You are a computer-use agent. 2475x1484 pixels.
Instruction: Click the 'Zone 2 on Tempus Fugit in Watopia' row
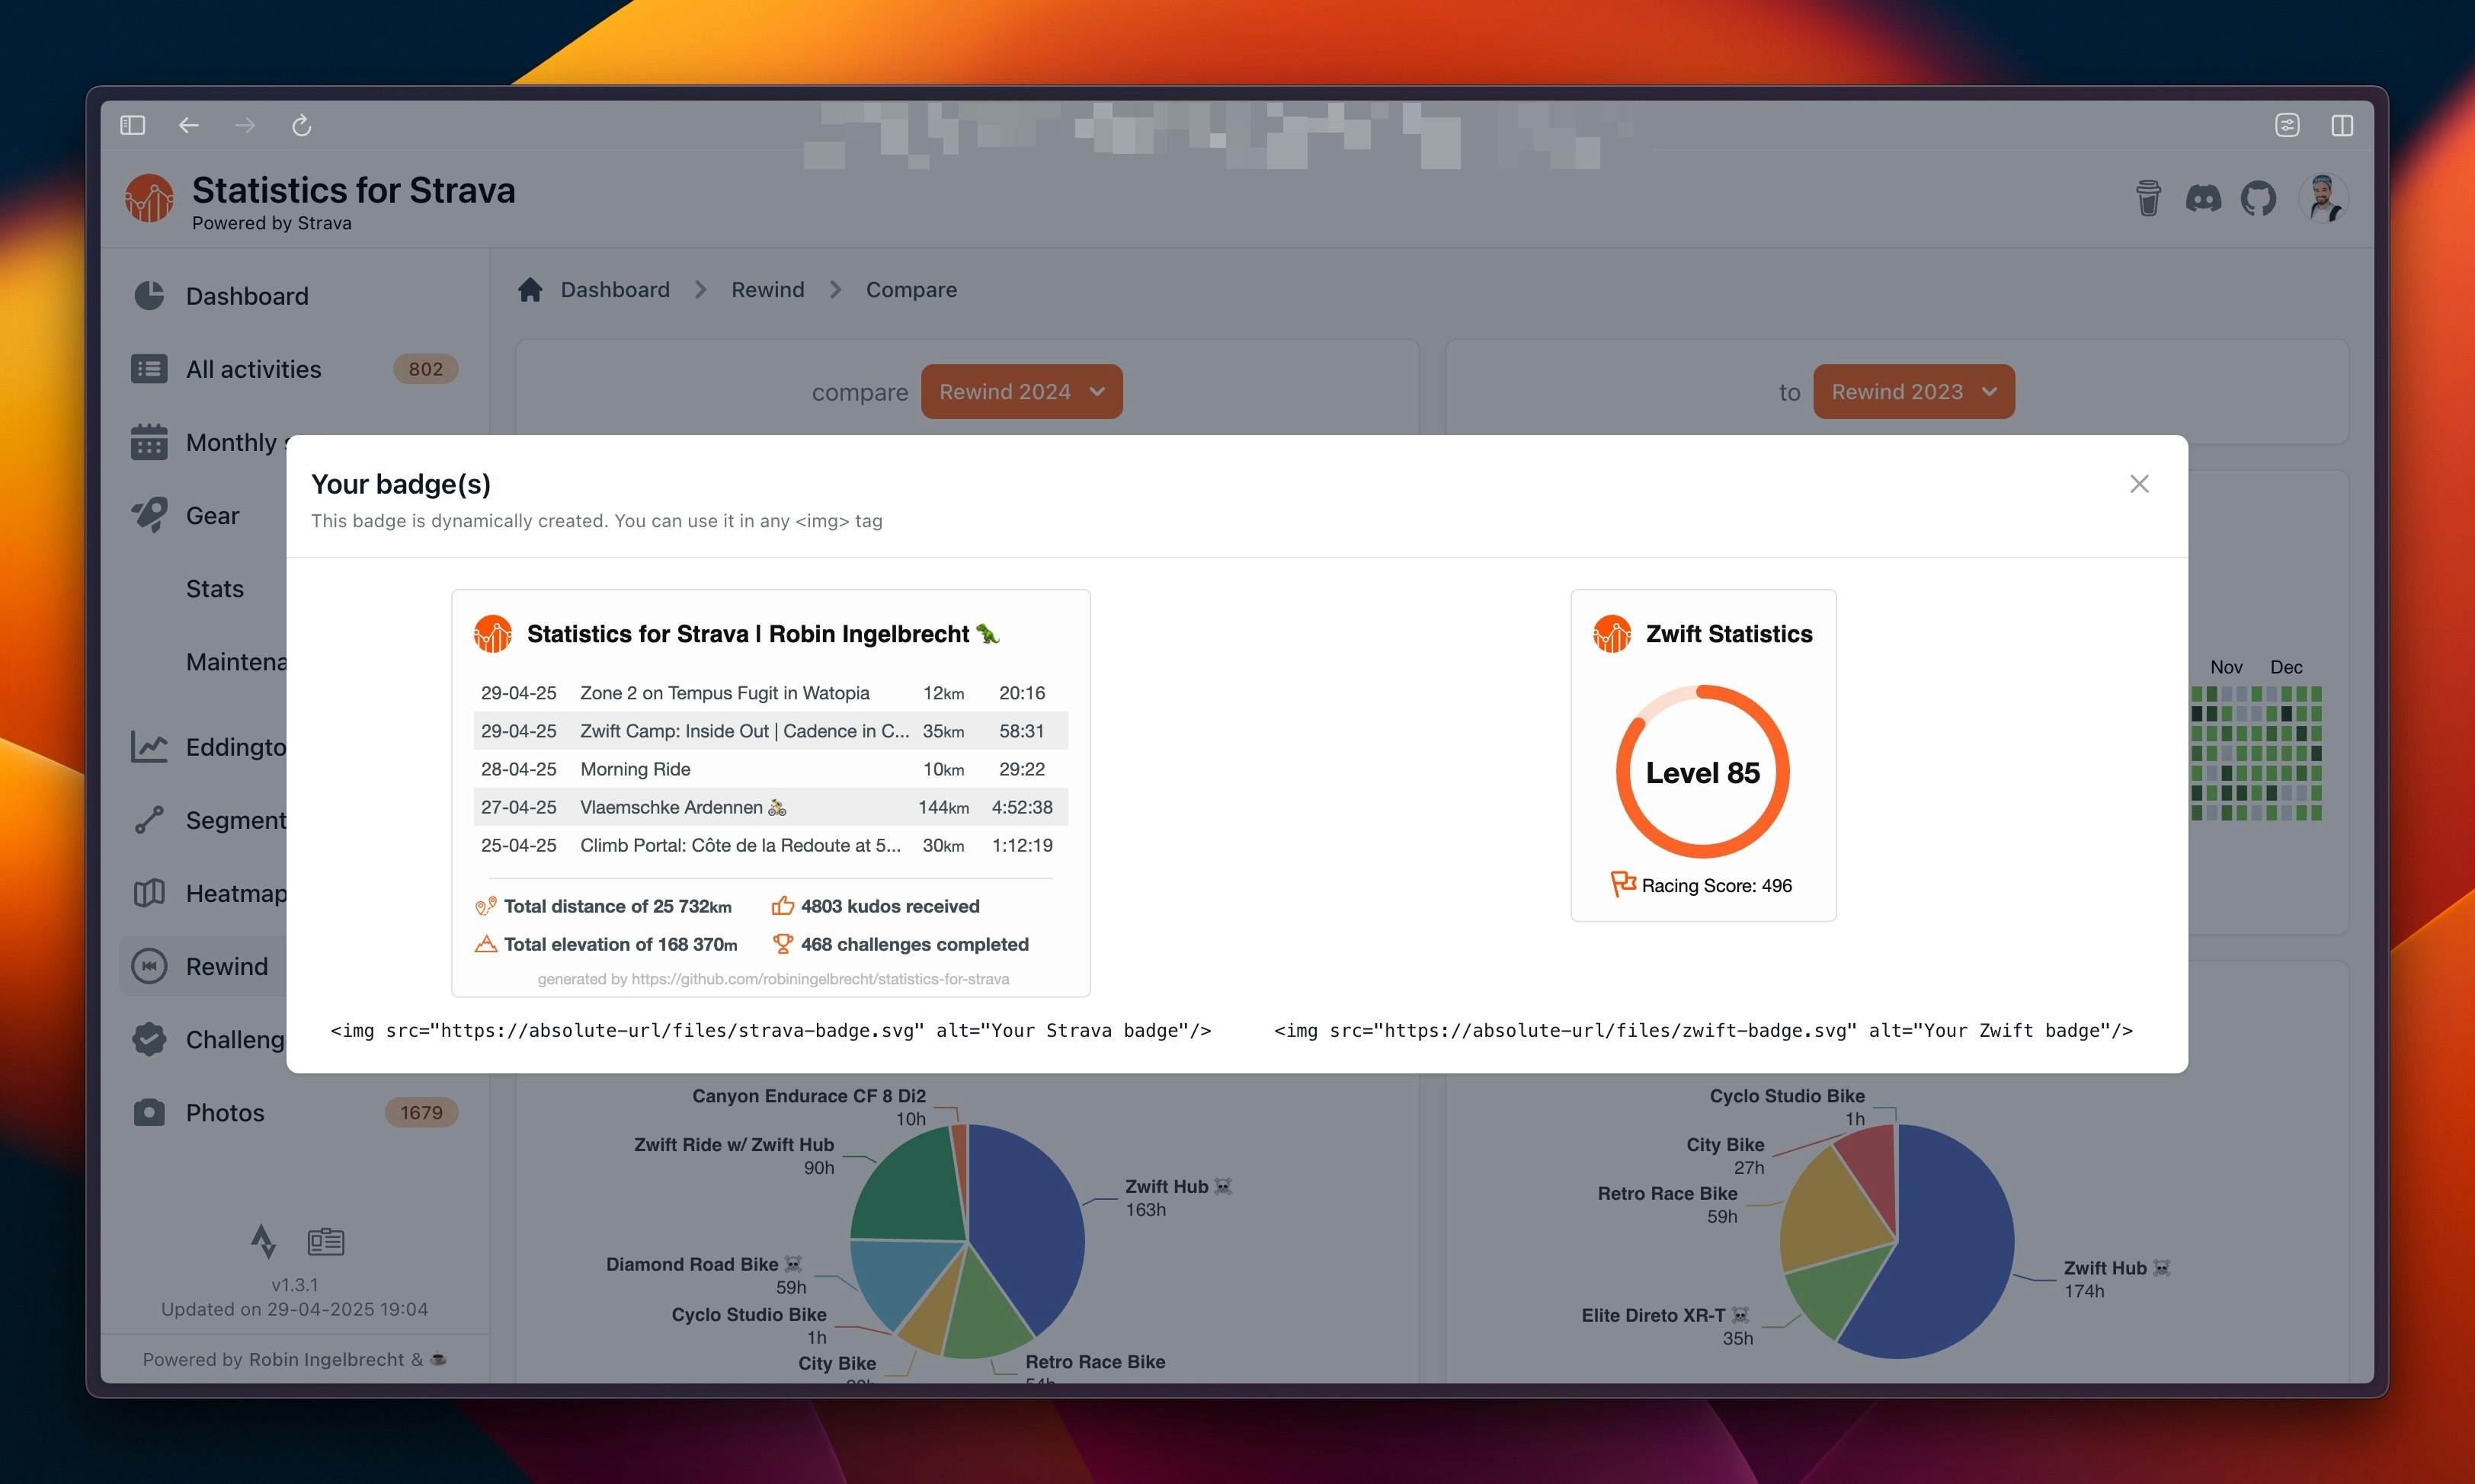point(771,693)
